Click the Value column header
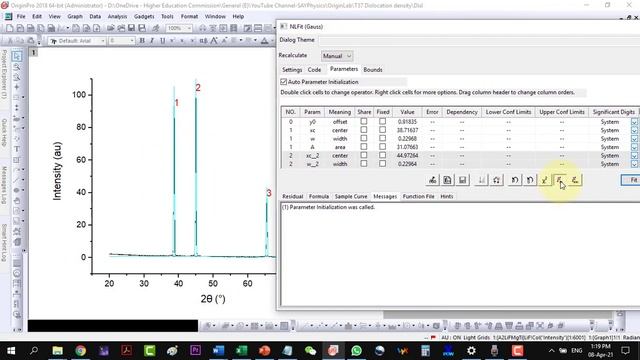Viewport: 640px width, 360px height. click(x=407, y=112)
